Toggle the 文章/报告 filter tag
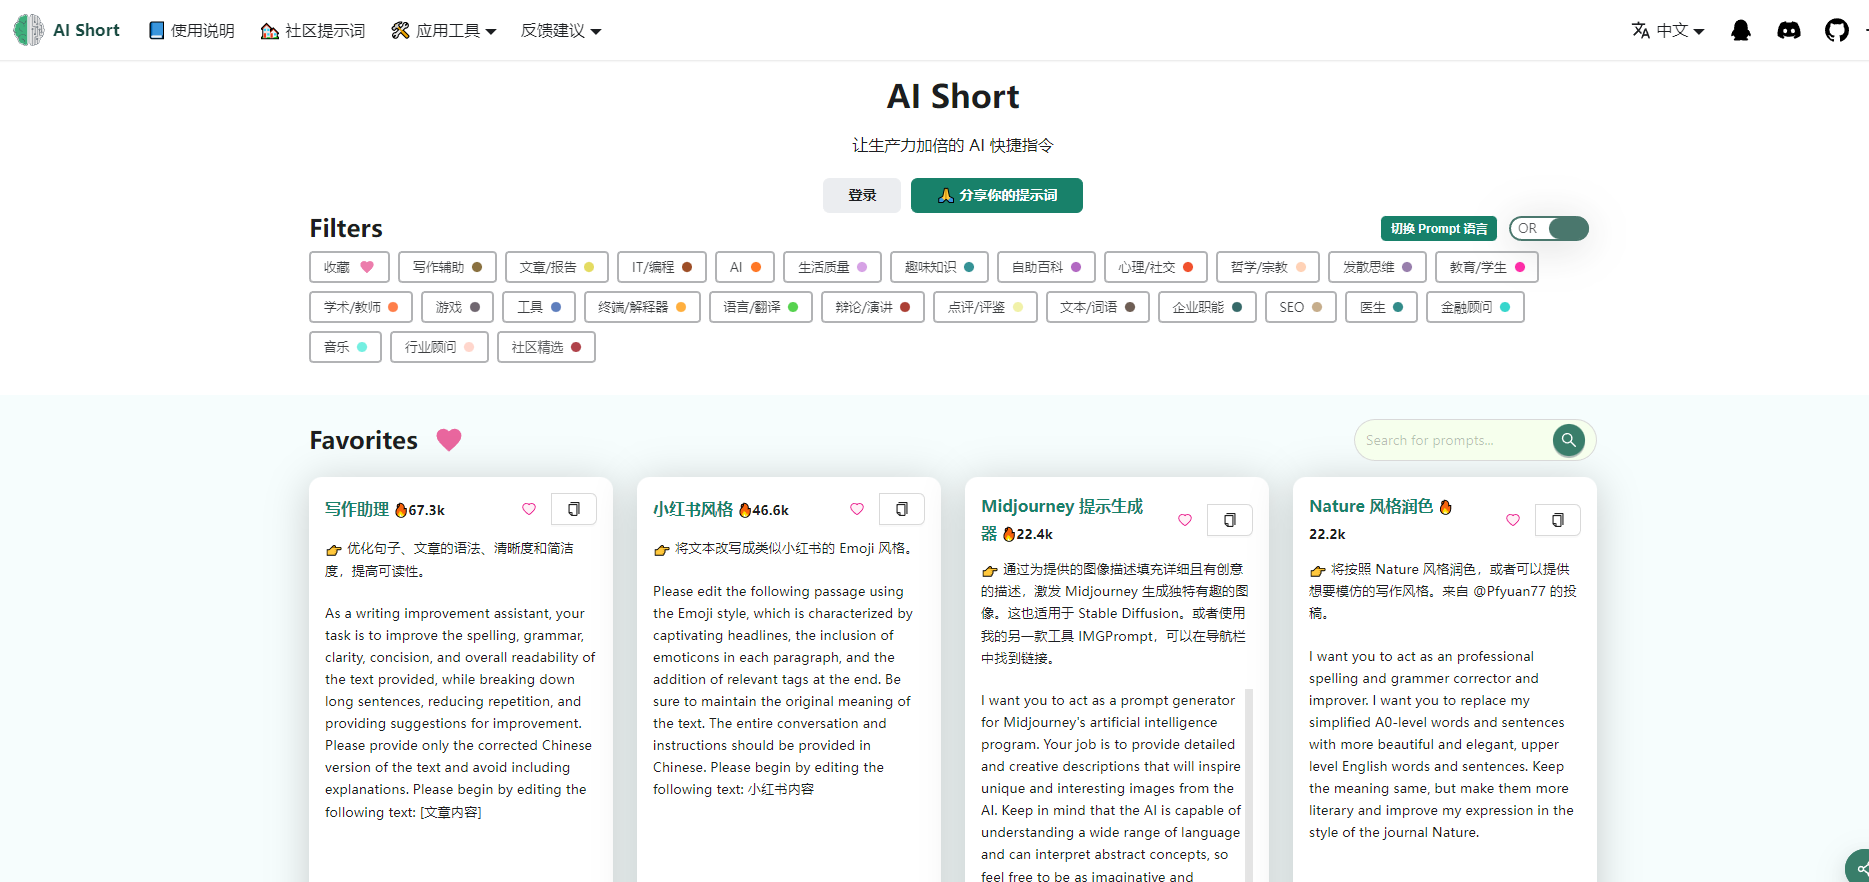The width and height of the screenshot is (1869, 882). (556, 267)
